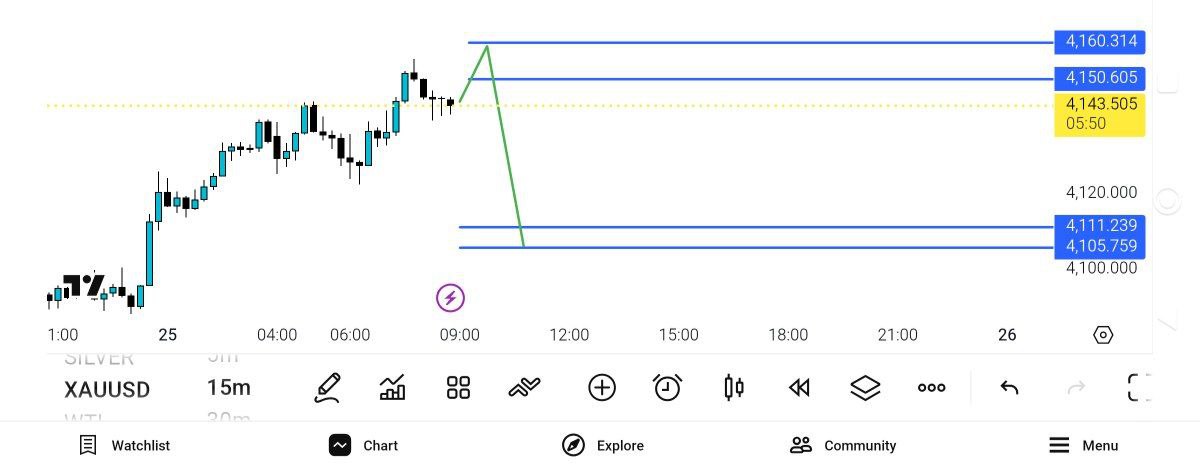Screen dimensions: 1200x470
Task: Open the indicators chart icon
Action: coord(393,387)
